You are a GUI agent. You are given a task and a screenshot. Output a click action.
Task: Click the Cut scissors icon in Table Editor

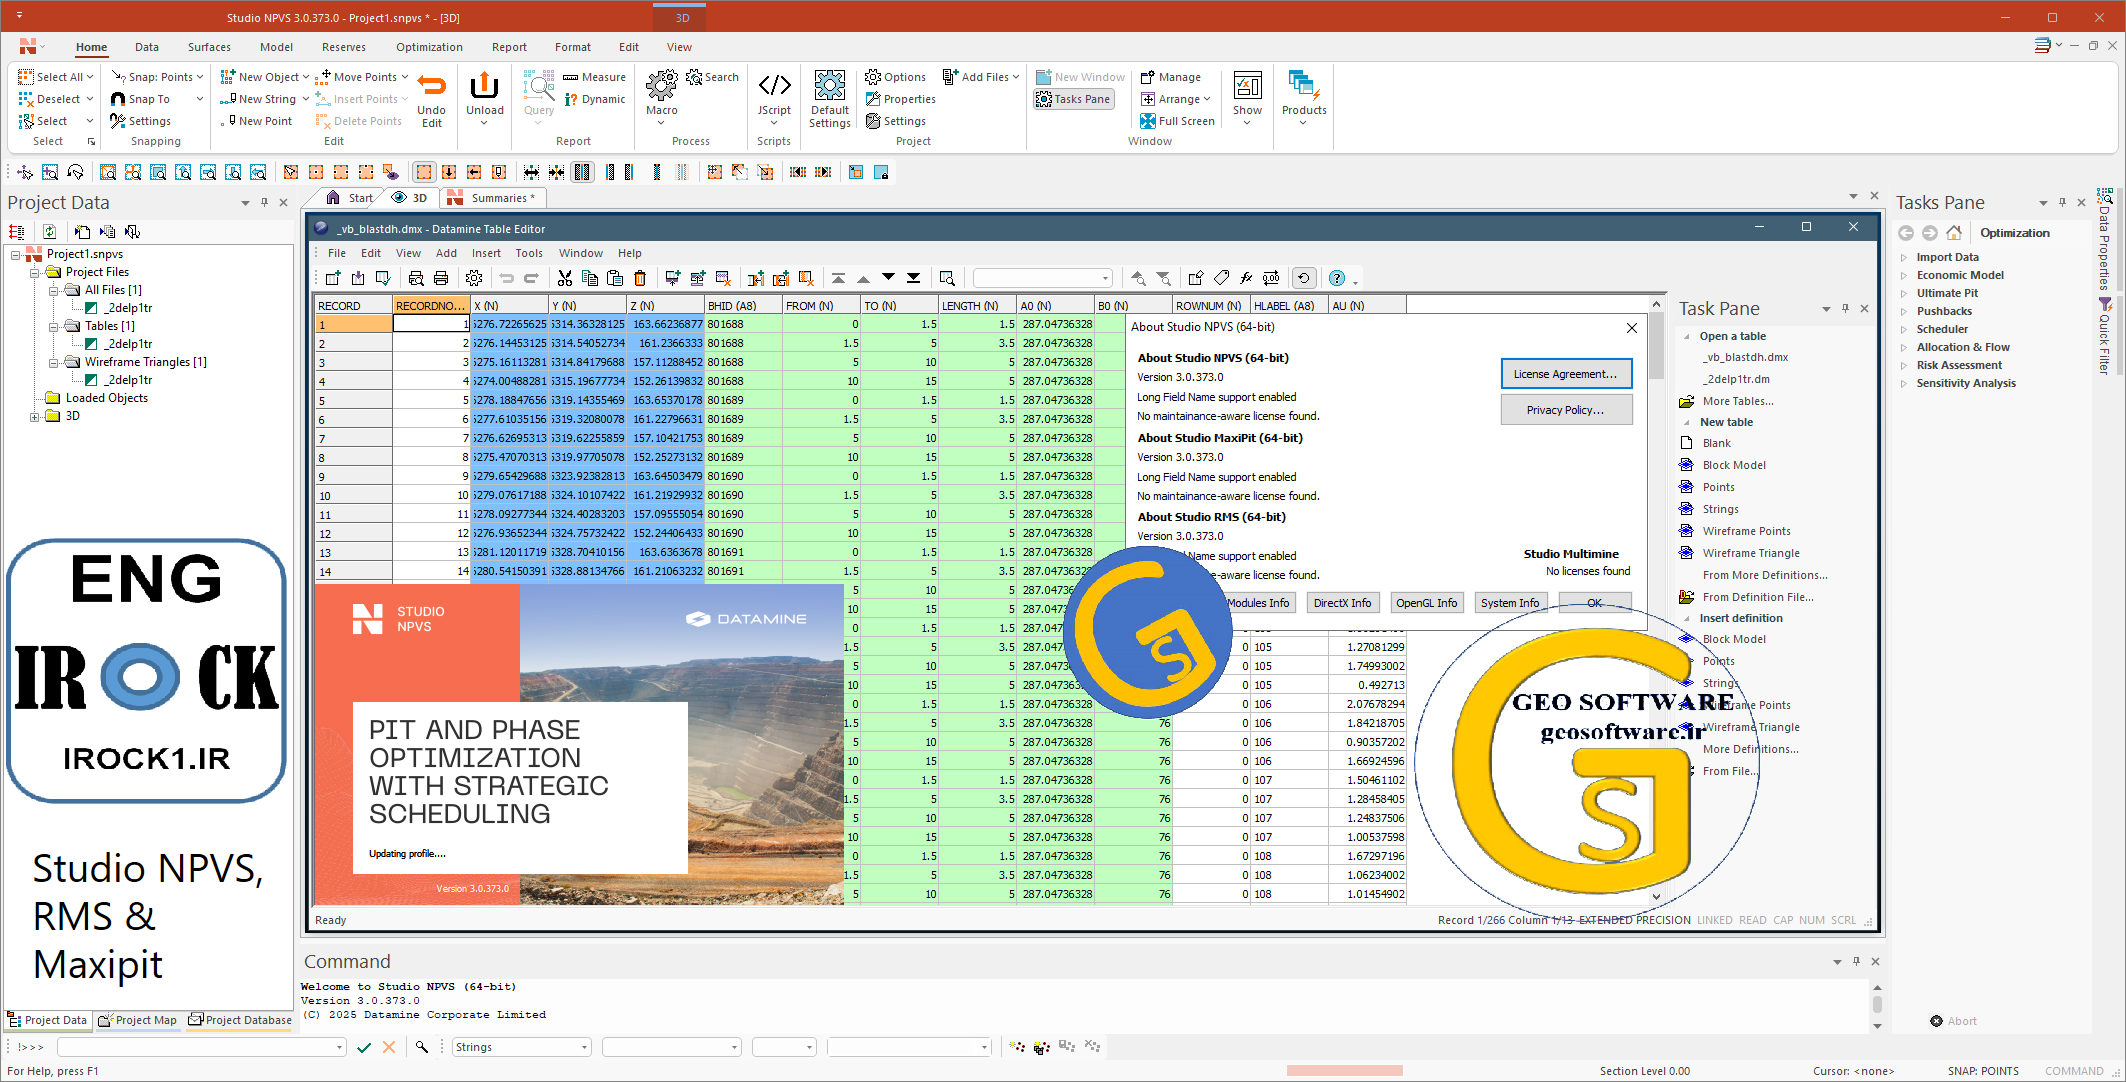point(565,278)
